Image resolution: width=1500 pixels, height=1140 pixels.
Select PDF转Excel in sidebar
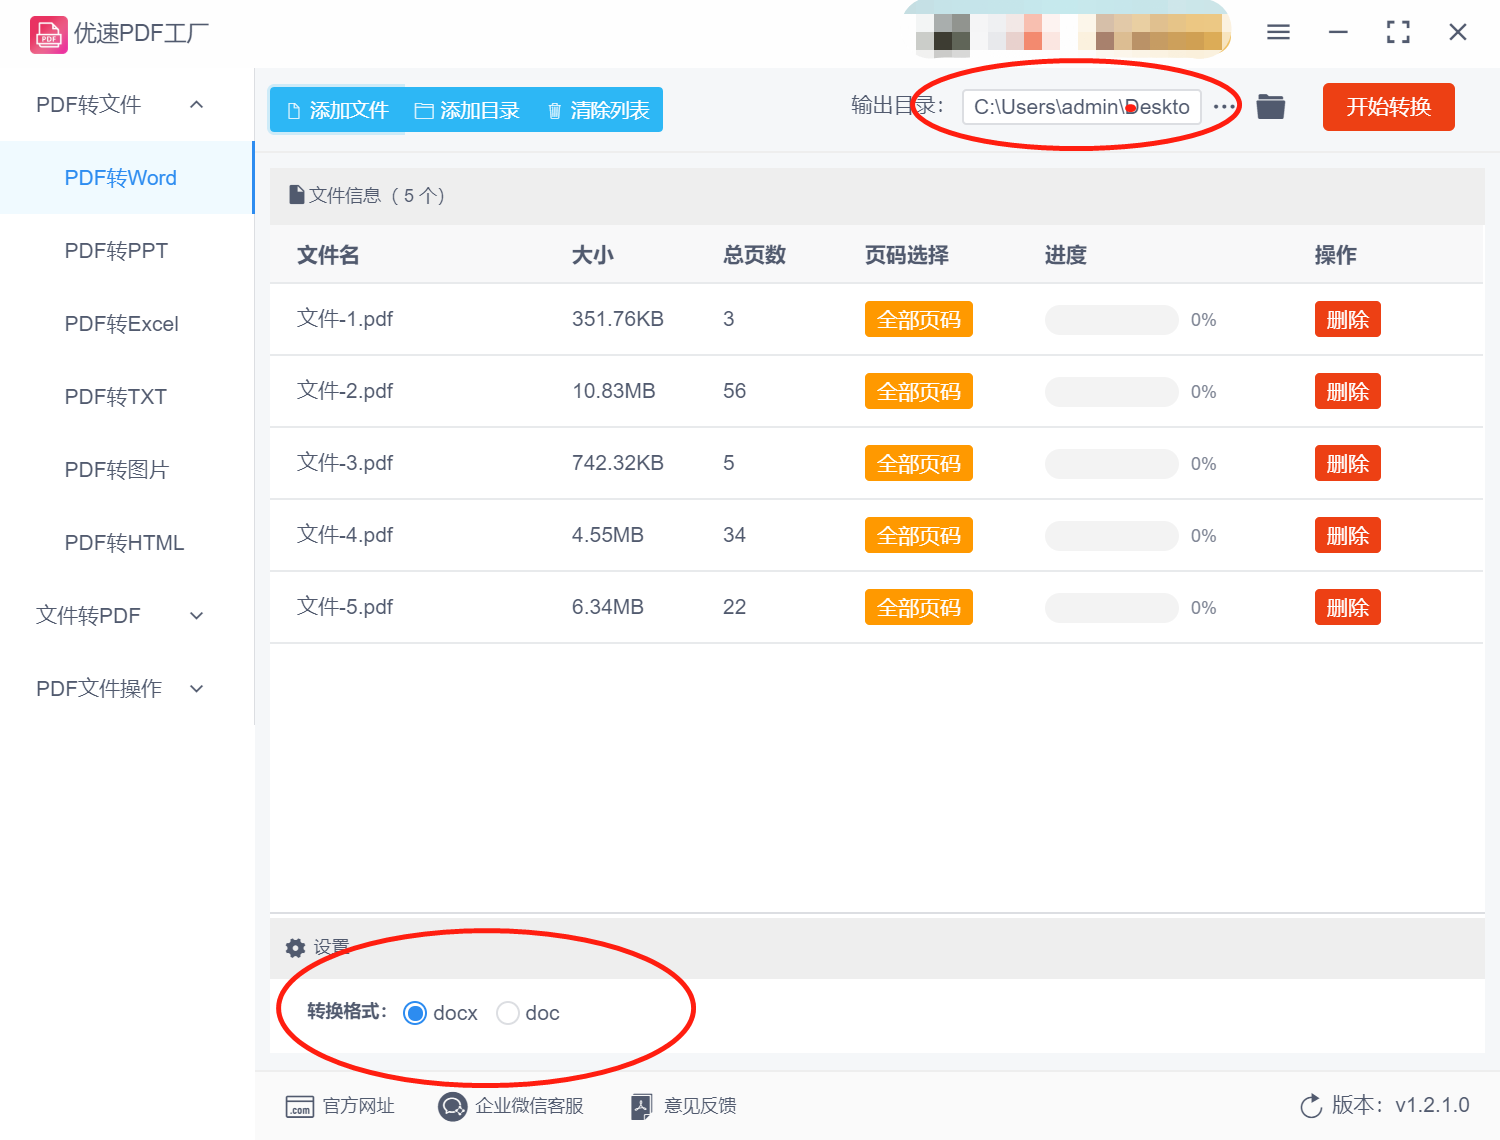126,324
